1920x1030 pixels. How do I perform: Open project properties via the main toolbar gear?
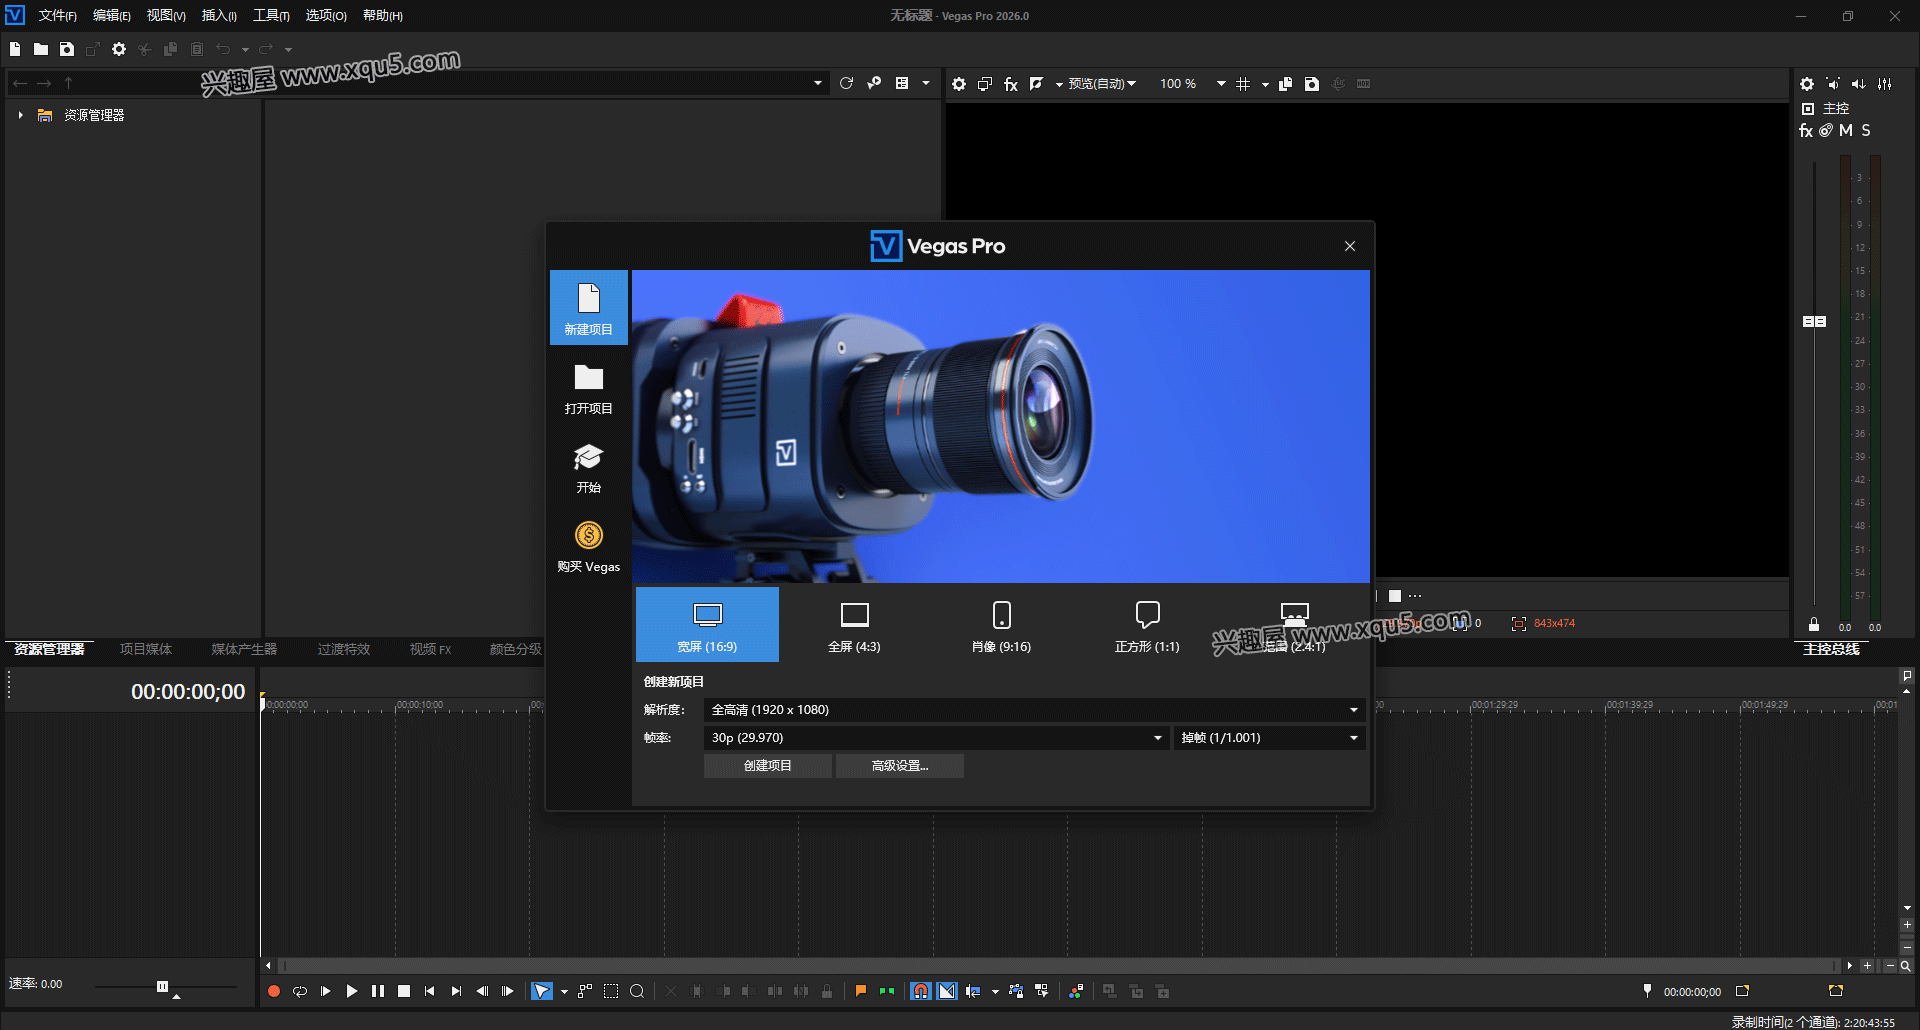(119, 49)
